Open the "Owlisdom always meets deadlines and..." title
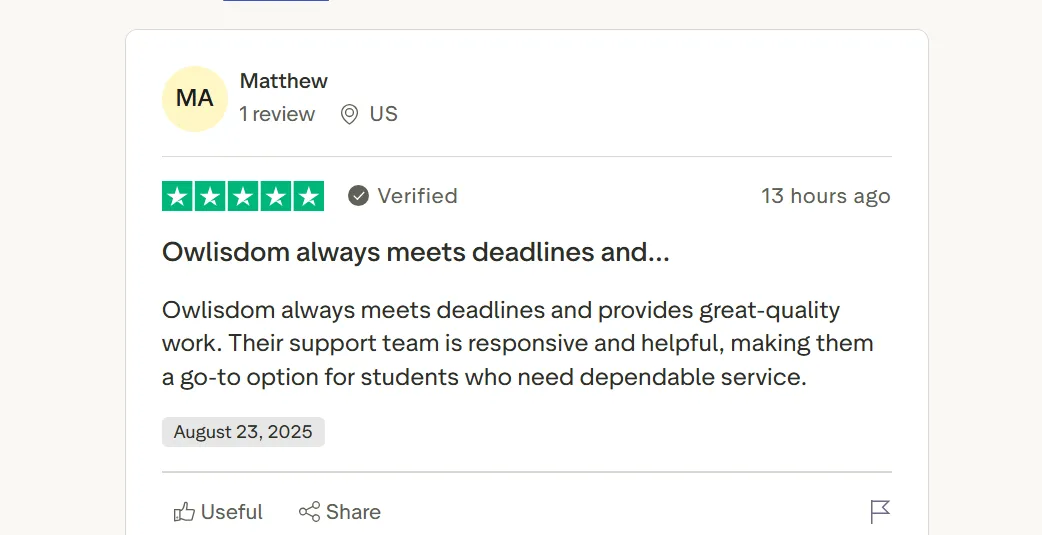Viewport: 1042px width, 535px height. coord(415,252)
